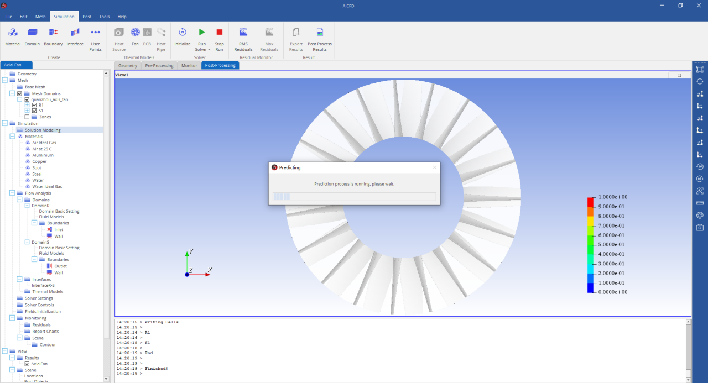Viewport: 709px width, 384px height.
Task: Switch to the Monitor view tab
Action: click(x=189, y=66)
